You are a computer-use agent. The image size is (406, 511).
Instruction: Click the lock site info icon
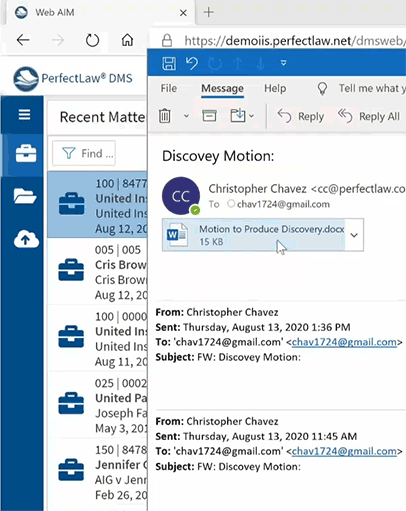click(x=167, y=40)
